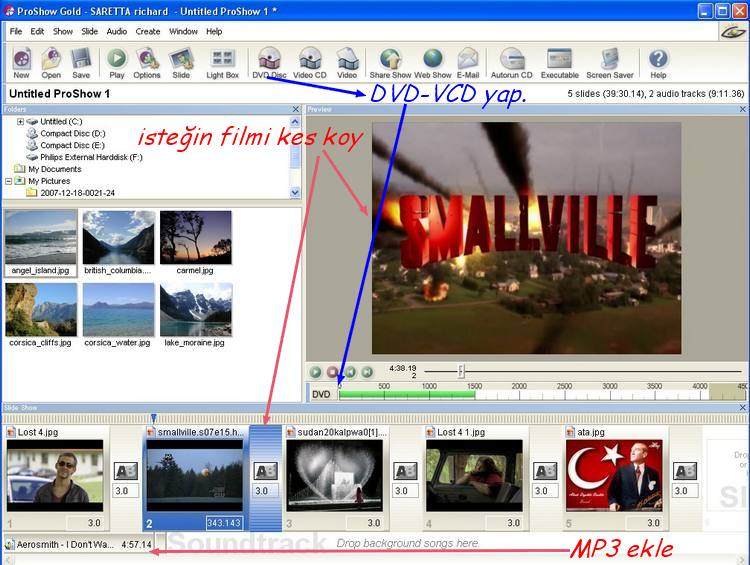Open Help from the toolbar
This screenshot has height=565, width=750.
click(x=658, y=63)
